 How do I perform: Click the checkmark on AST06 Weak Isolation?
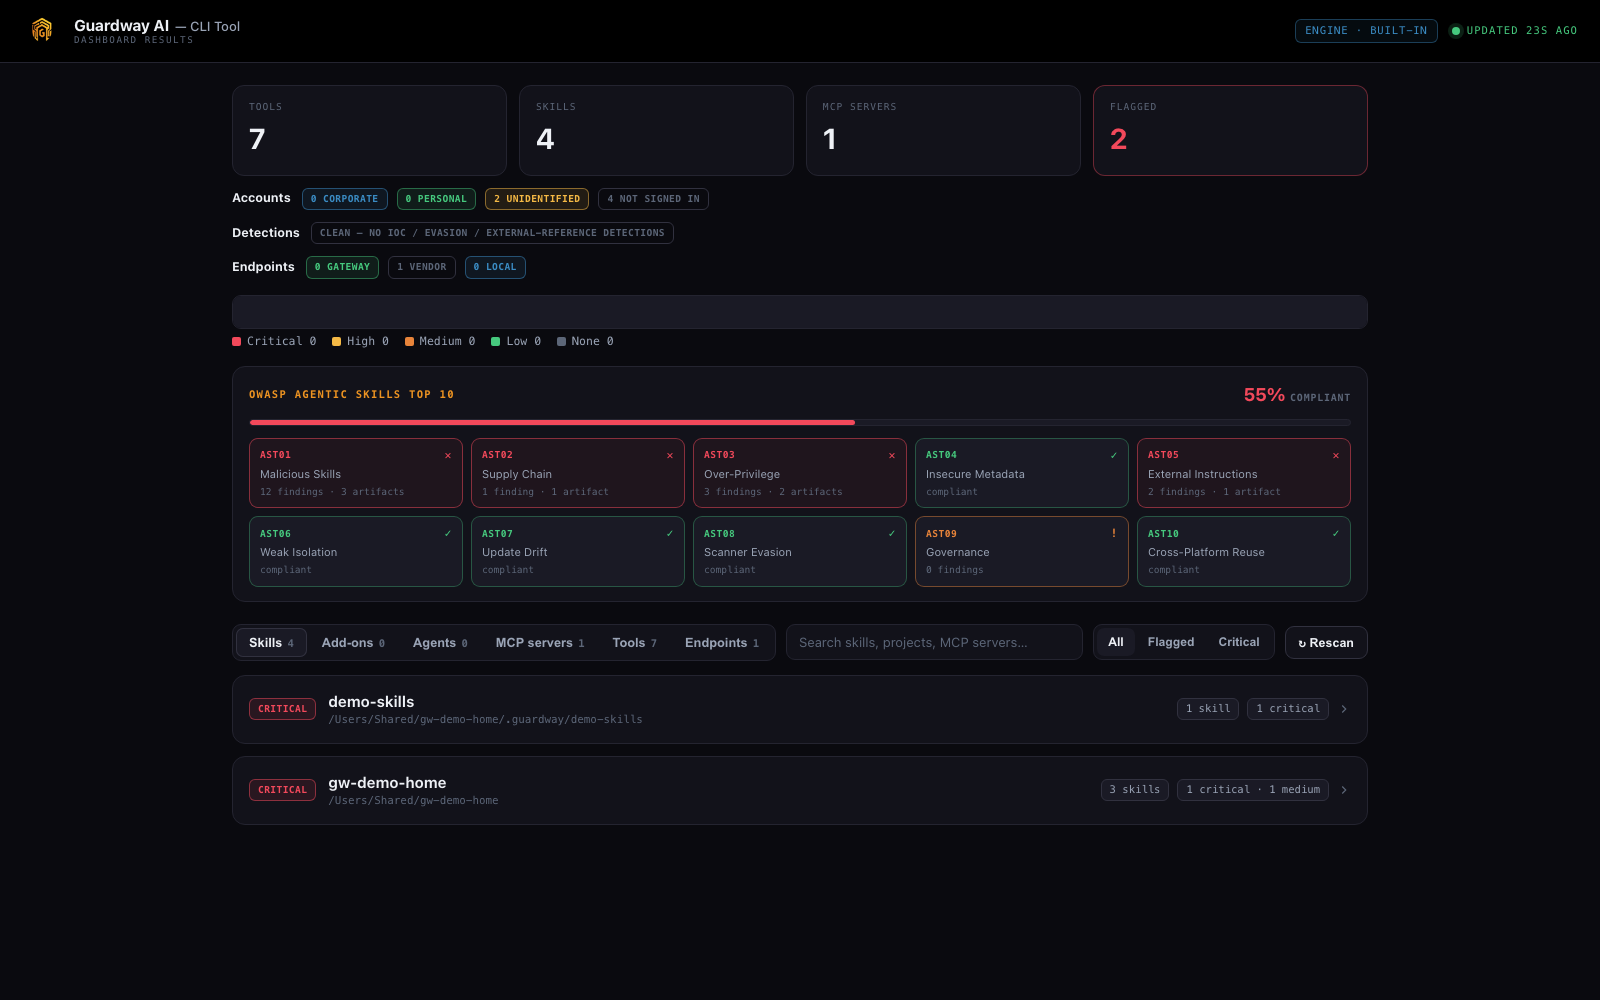(x=448, y=533)
